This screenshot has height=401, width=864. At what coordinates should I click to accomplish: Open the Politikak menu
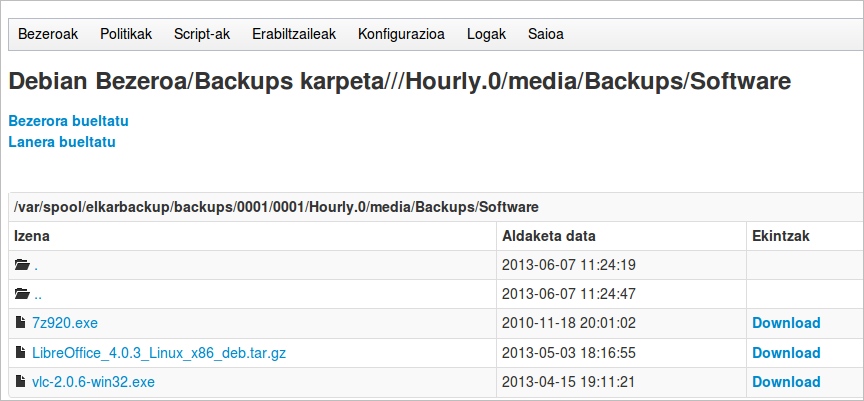tap(126, 34)
